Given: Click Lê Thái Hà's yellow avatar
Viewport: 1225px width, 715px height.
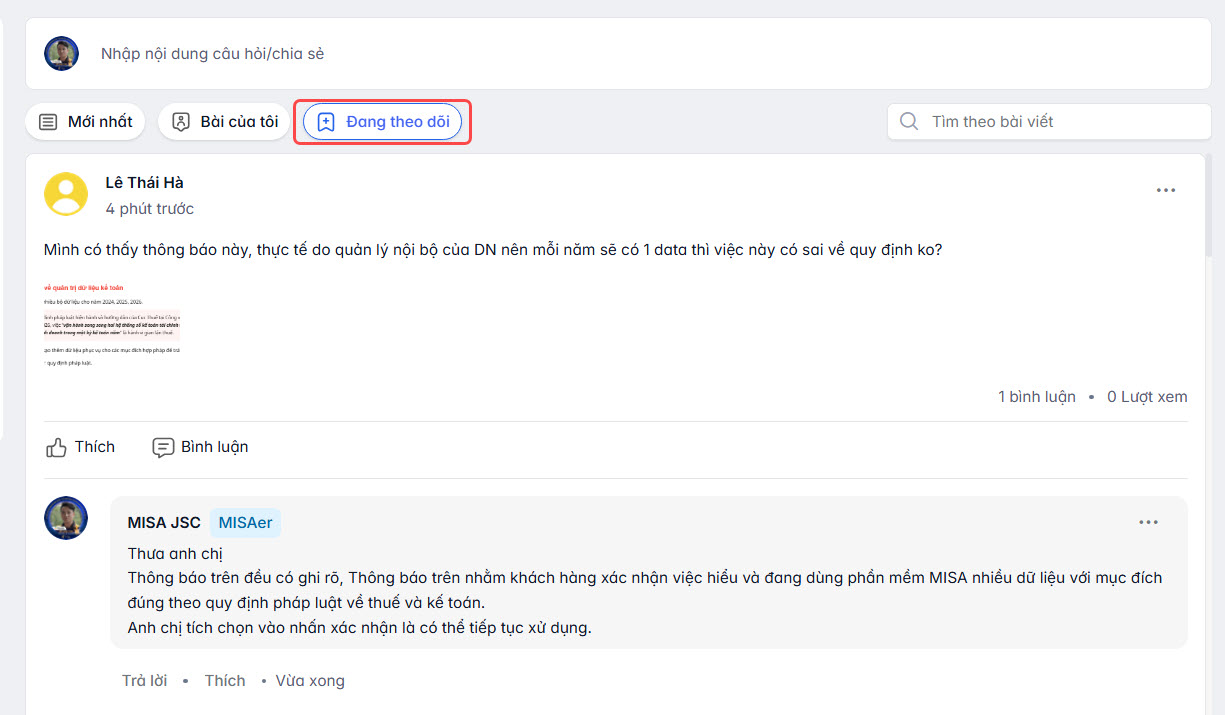Looking at the screenshot, I should tap(66, 194).
